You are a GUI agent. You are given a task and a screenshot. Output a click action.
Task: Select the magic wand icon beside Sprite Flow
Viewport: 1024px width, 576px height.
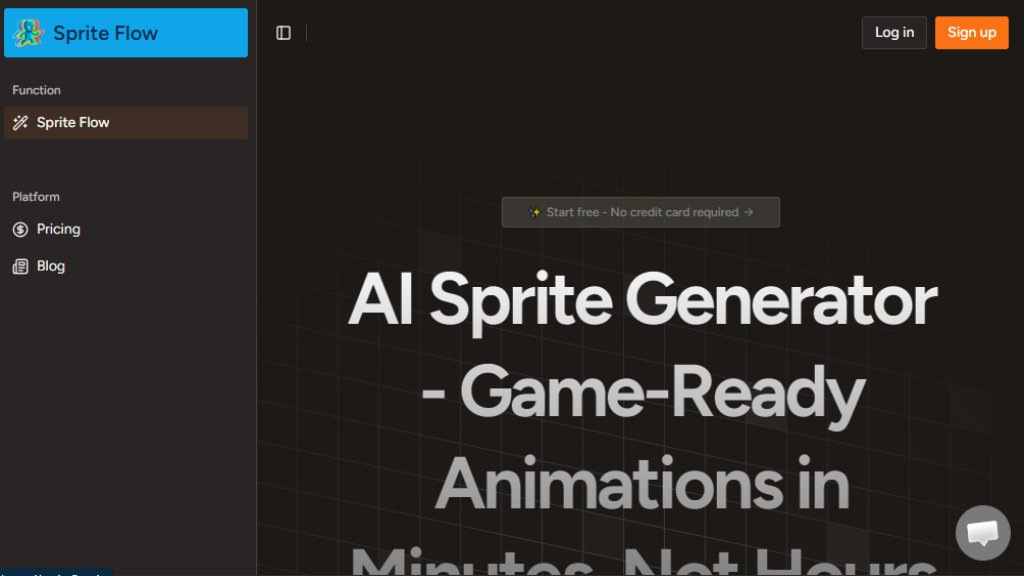20,122
